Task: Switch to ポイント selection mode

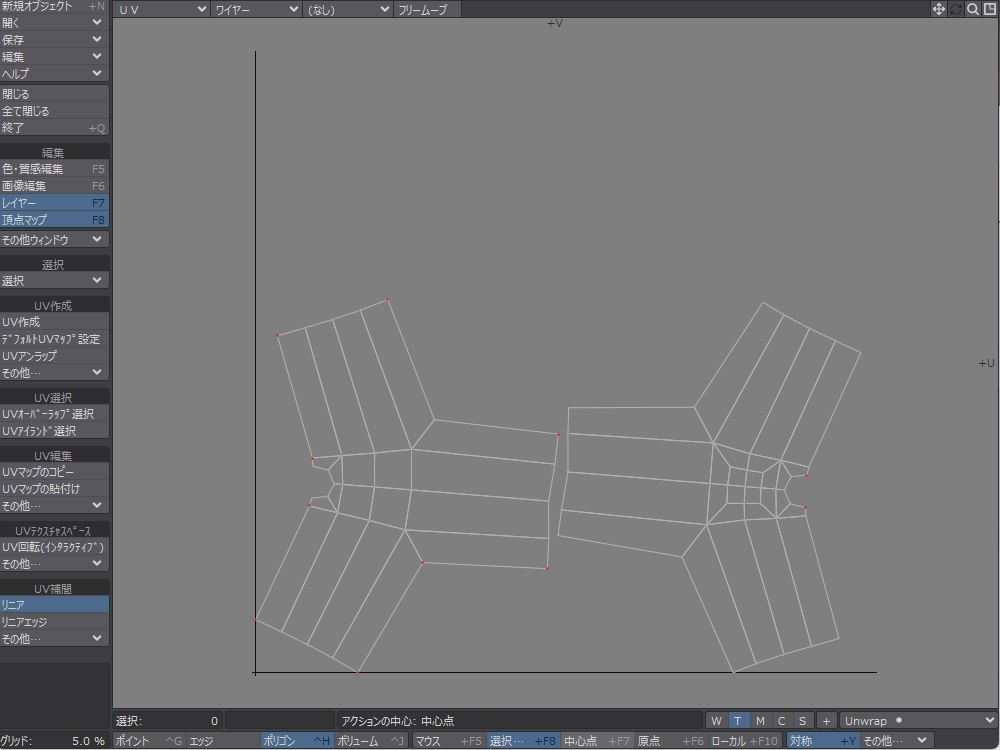Action: 147,741
